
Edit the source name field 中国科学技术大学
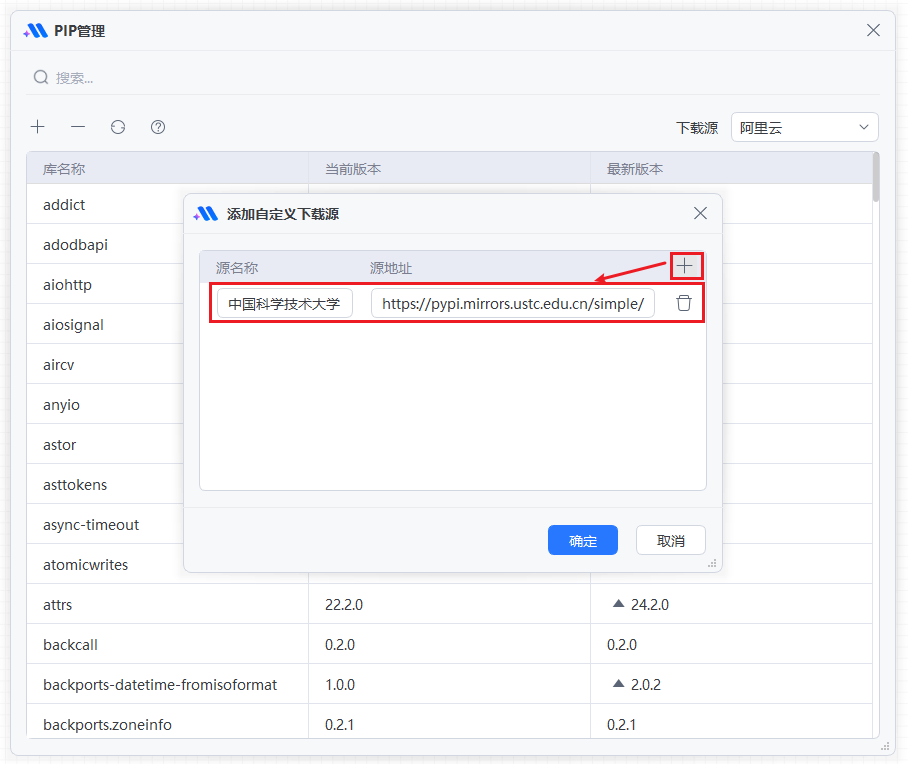coord(285,303)
